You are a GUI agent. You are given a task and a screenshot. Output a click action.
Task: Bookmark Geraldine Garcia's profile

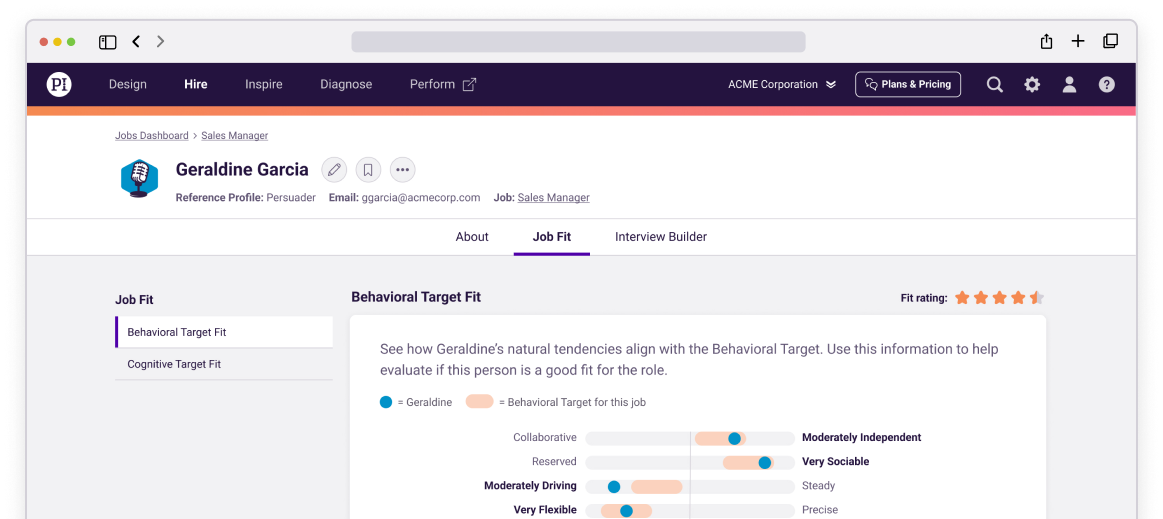(368, 170)
